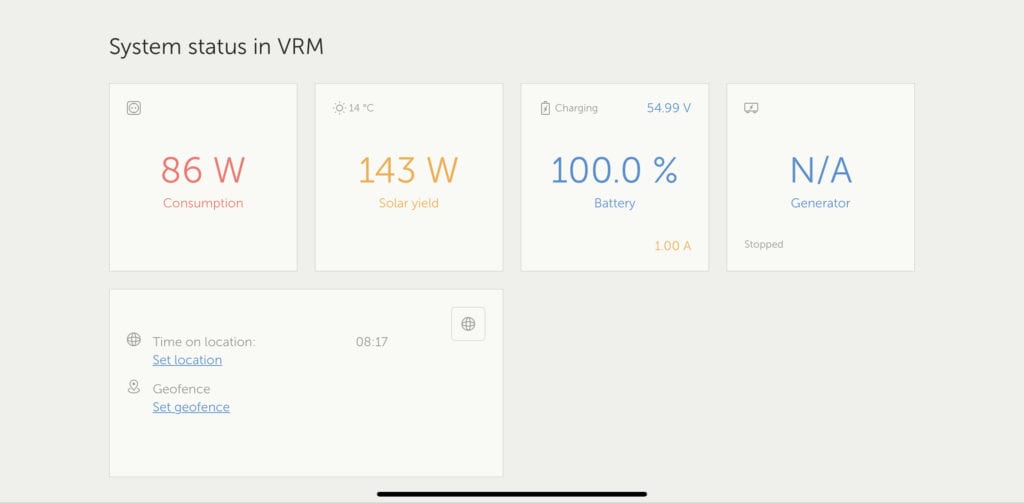Select the 100.0 % battery reading
This screenshot has width=1024, height=503.
[x=615, y=170]
